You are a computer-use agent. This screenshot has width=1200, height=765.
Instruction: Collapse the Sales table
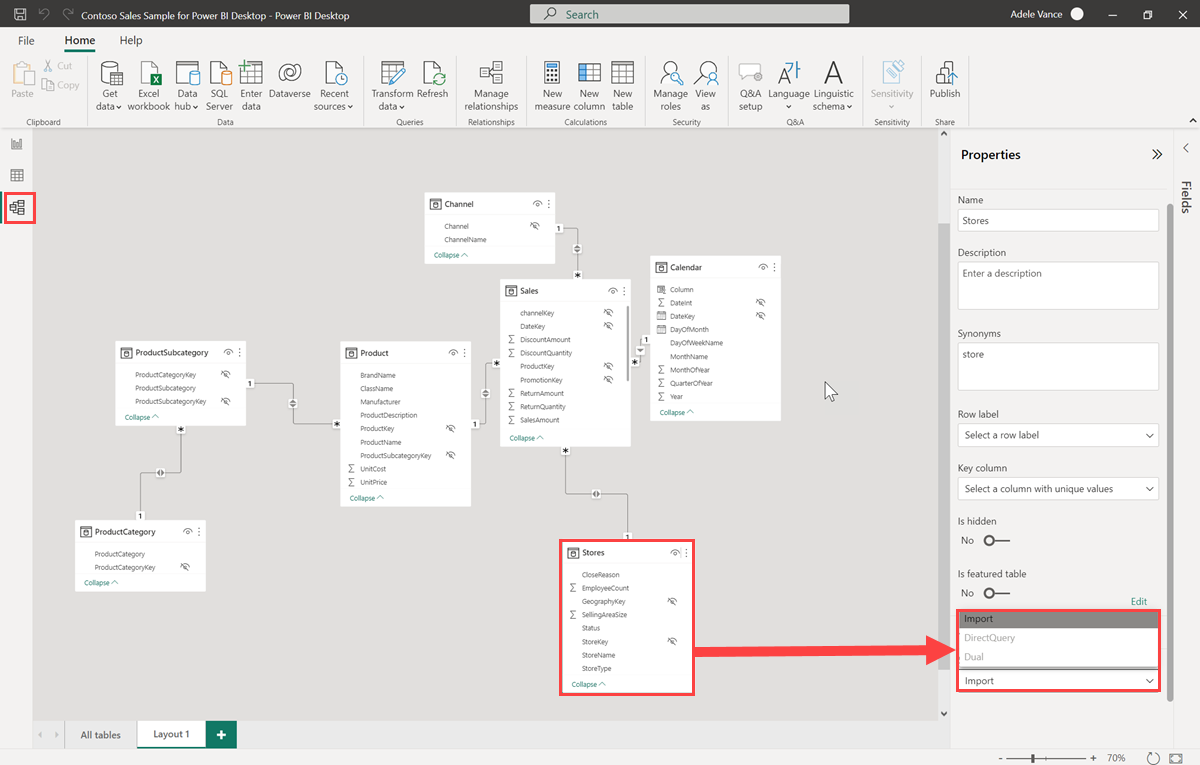coord(526,438)
